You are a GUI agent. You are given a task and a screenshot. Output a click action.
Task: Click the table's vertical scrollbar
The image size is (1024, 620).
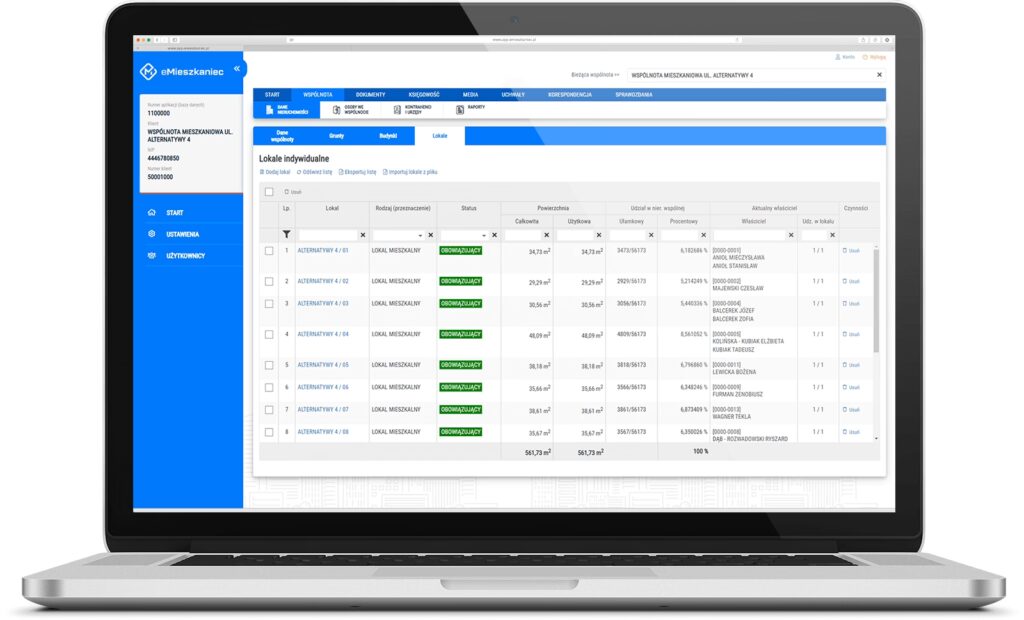pyautogui.click(x=876, y=300)
